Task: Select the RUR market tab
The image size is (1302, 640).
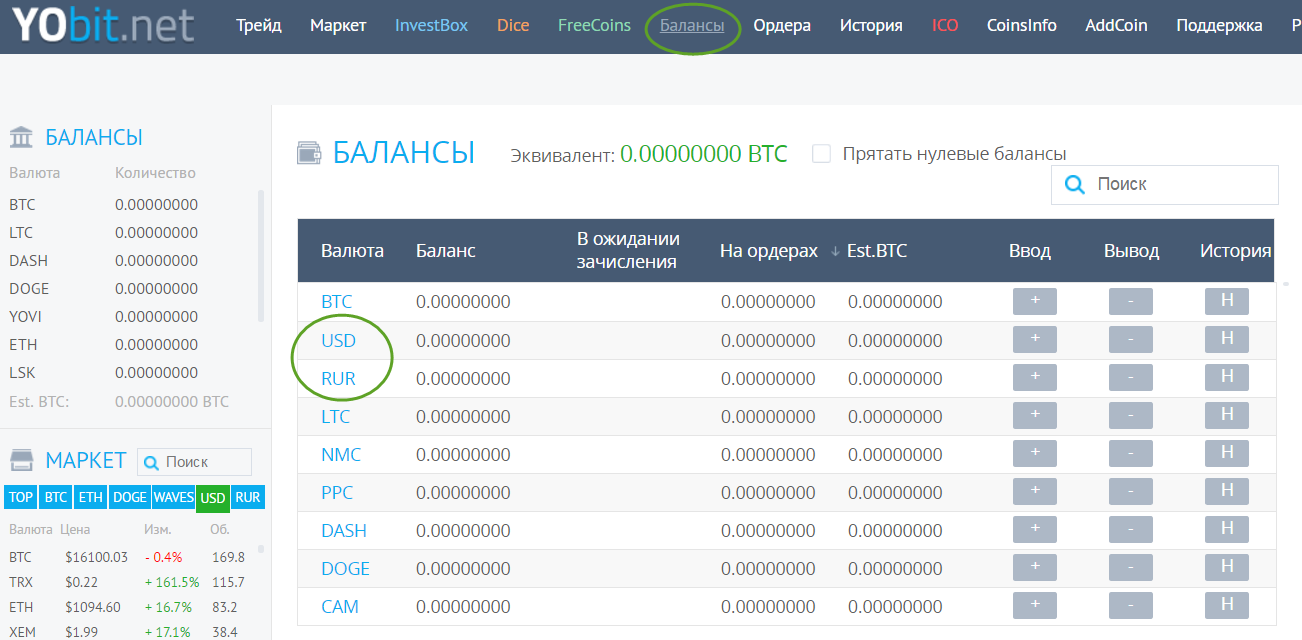Action: [248, 497]
